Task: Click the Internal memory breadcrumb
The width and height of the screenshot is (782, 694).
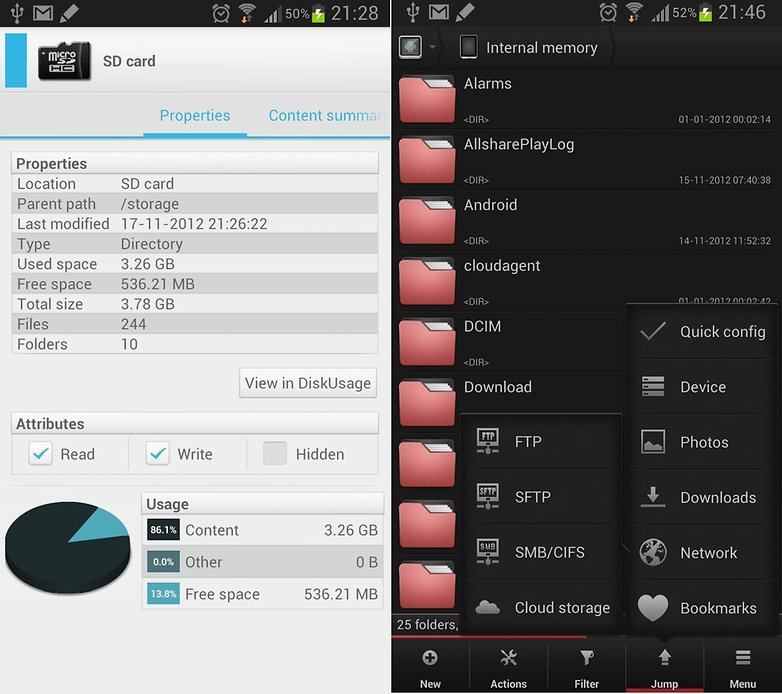Action: 529,47
